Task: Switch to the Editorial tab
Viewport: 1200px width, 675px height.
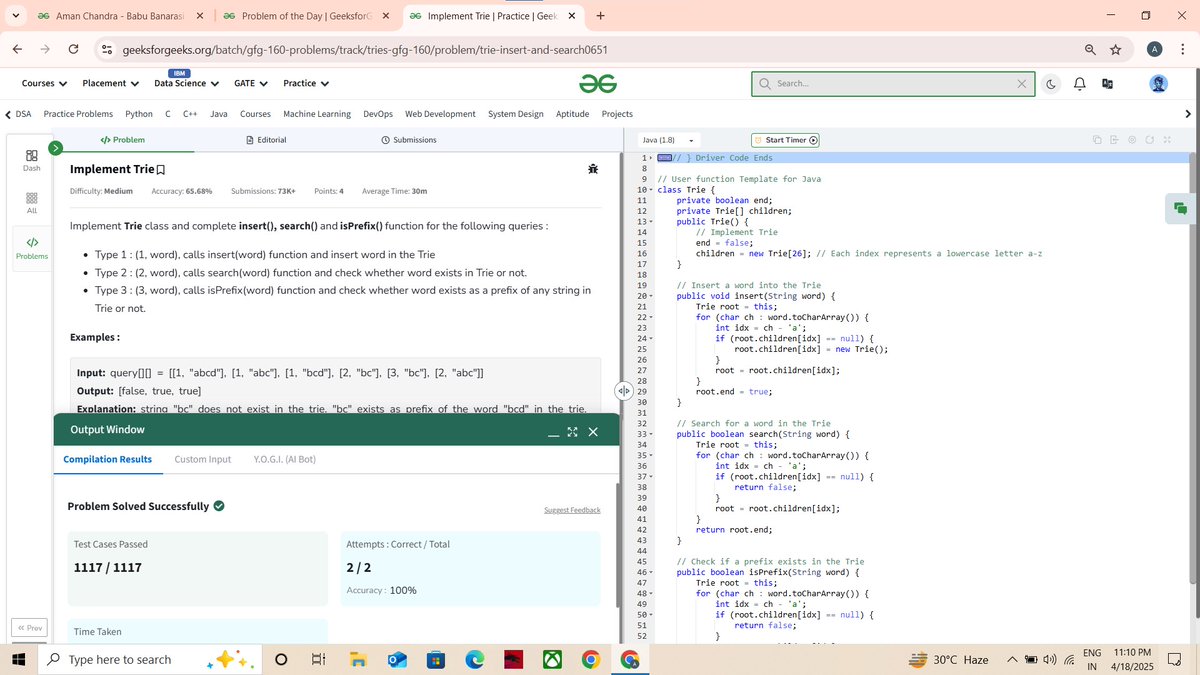Action: (x=266, y=140)
